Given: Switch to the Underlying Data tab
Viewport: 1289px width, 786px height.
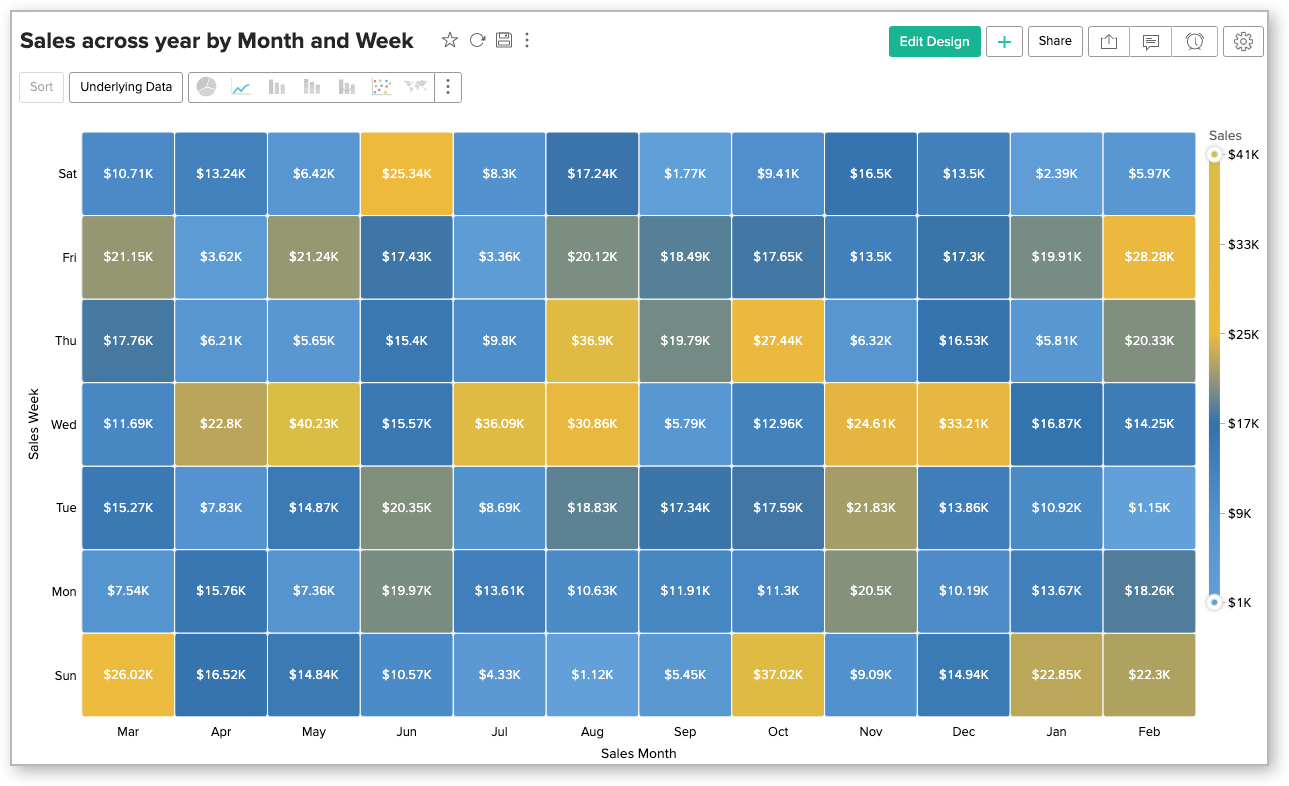Looking at the screenshot, I should click(126, 87).
